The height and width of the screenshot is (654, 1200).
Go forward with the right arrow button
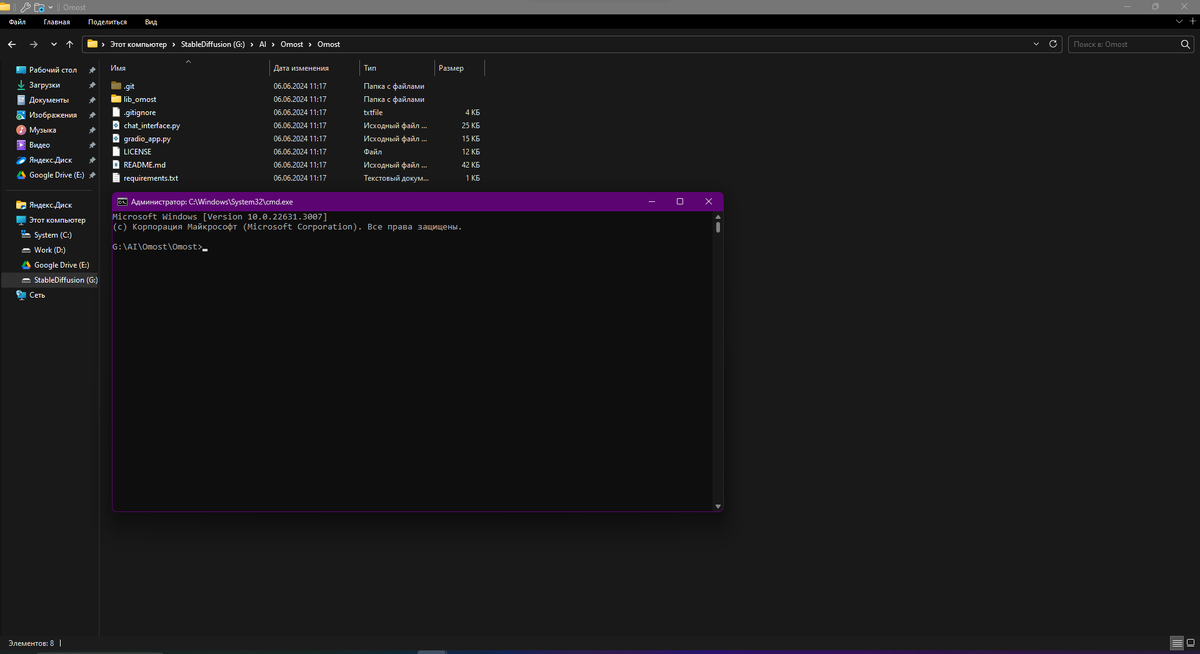click(33, 44)
